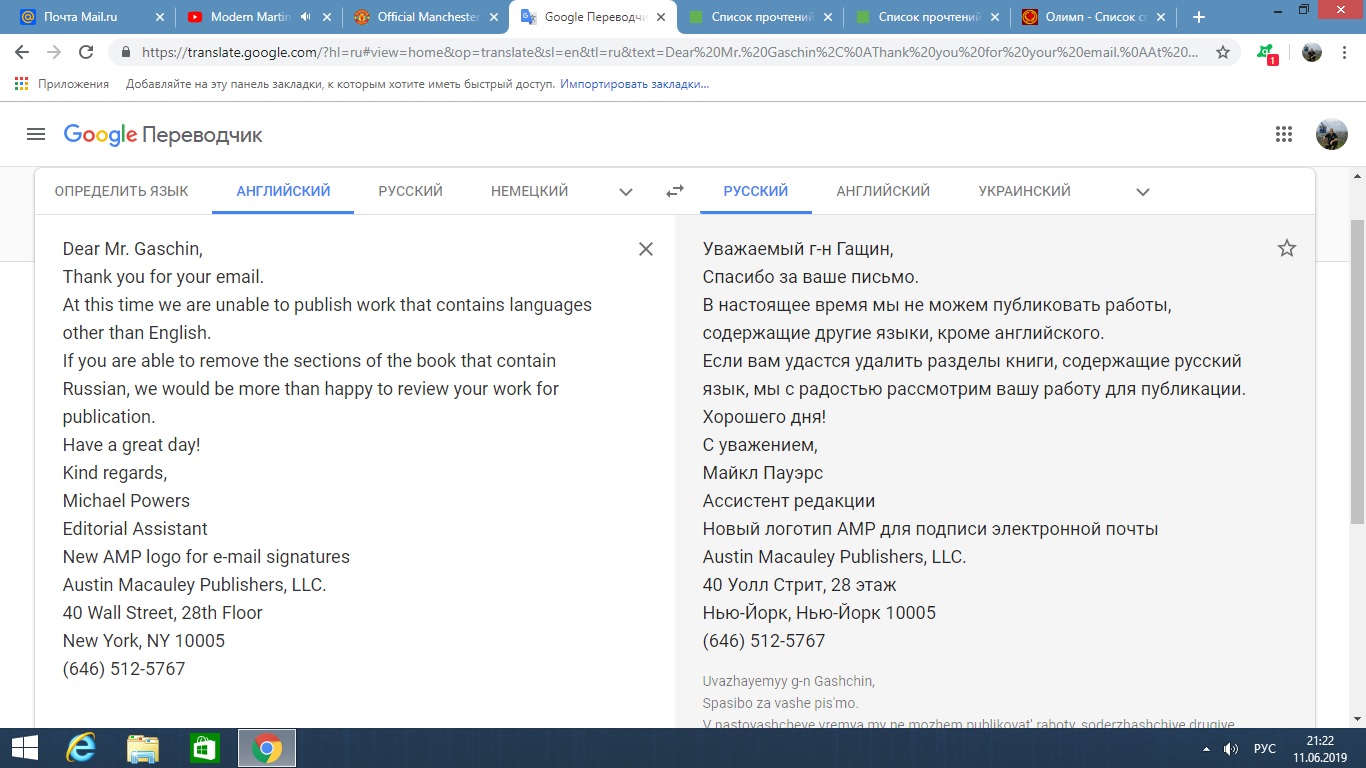Click transliteration 'Uvazhayemyy g-n Gashchin,'
This screenshot has width=1366, height=768.
tap(788, 681)
